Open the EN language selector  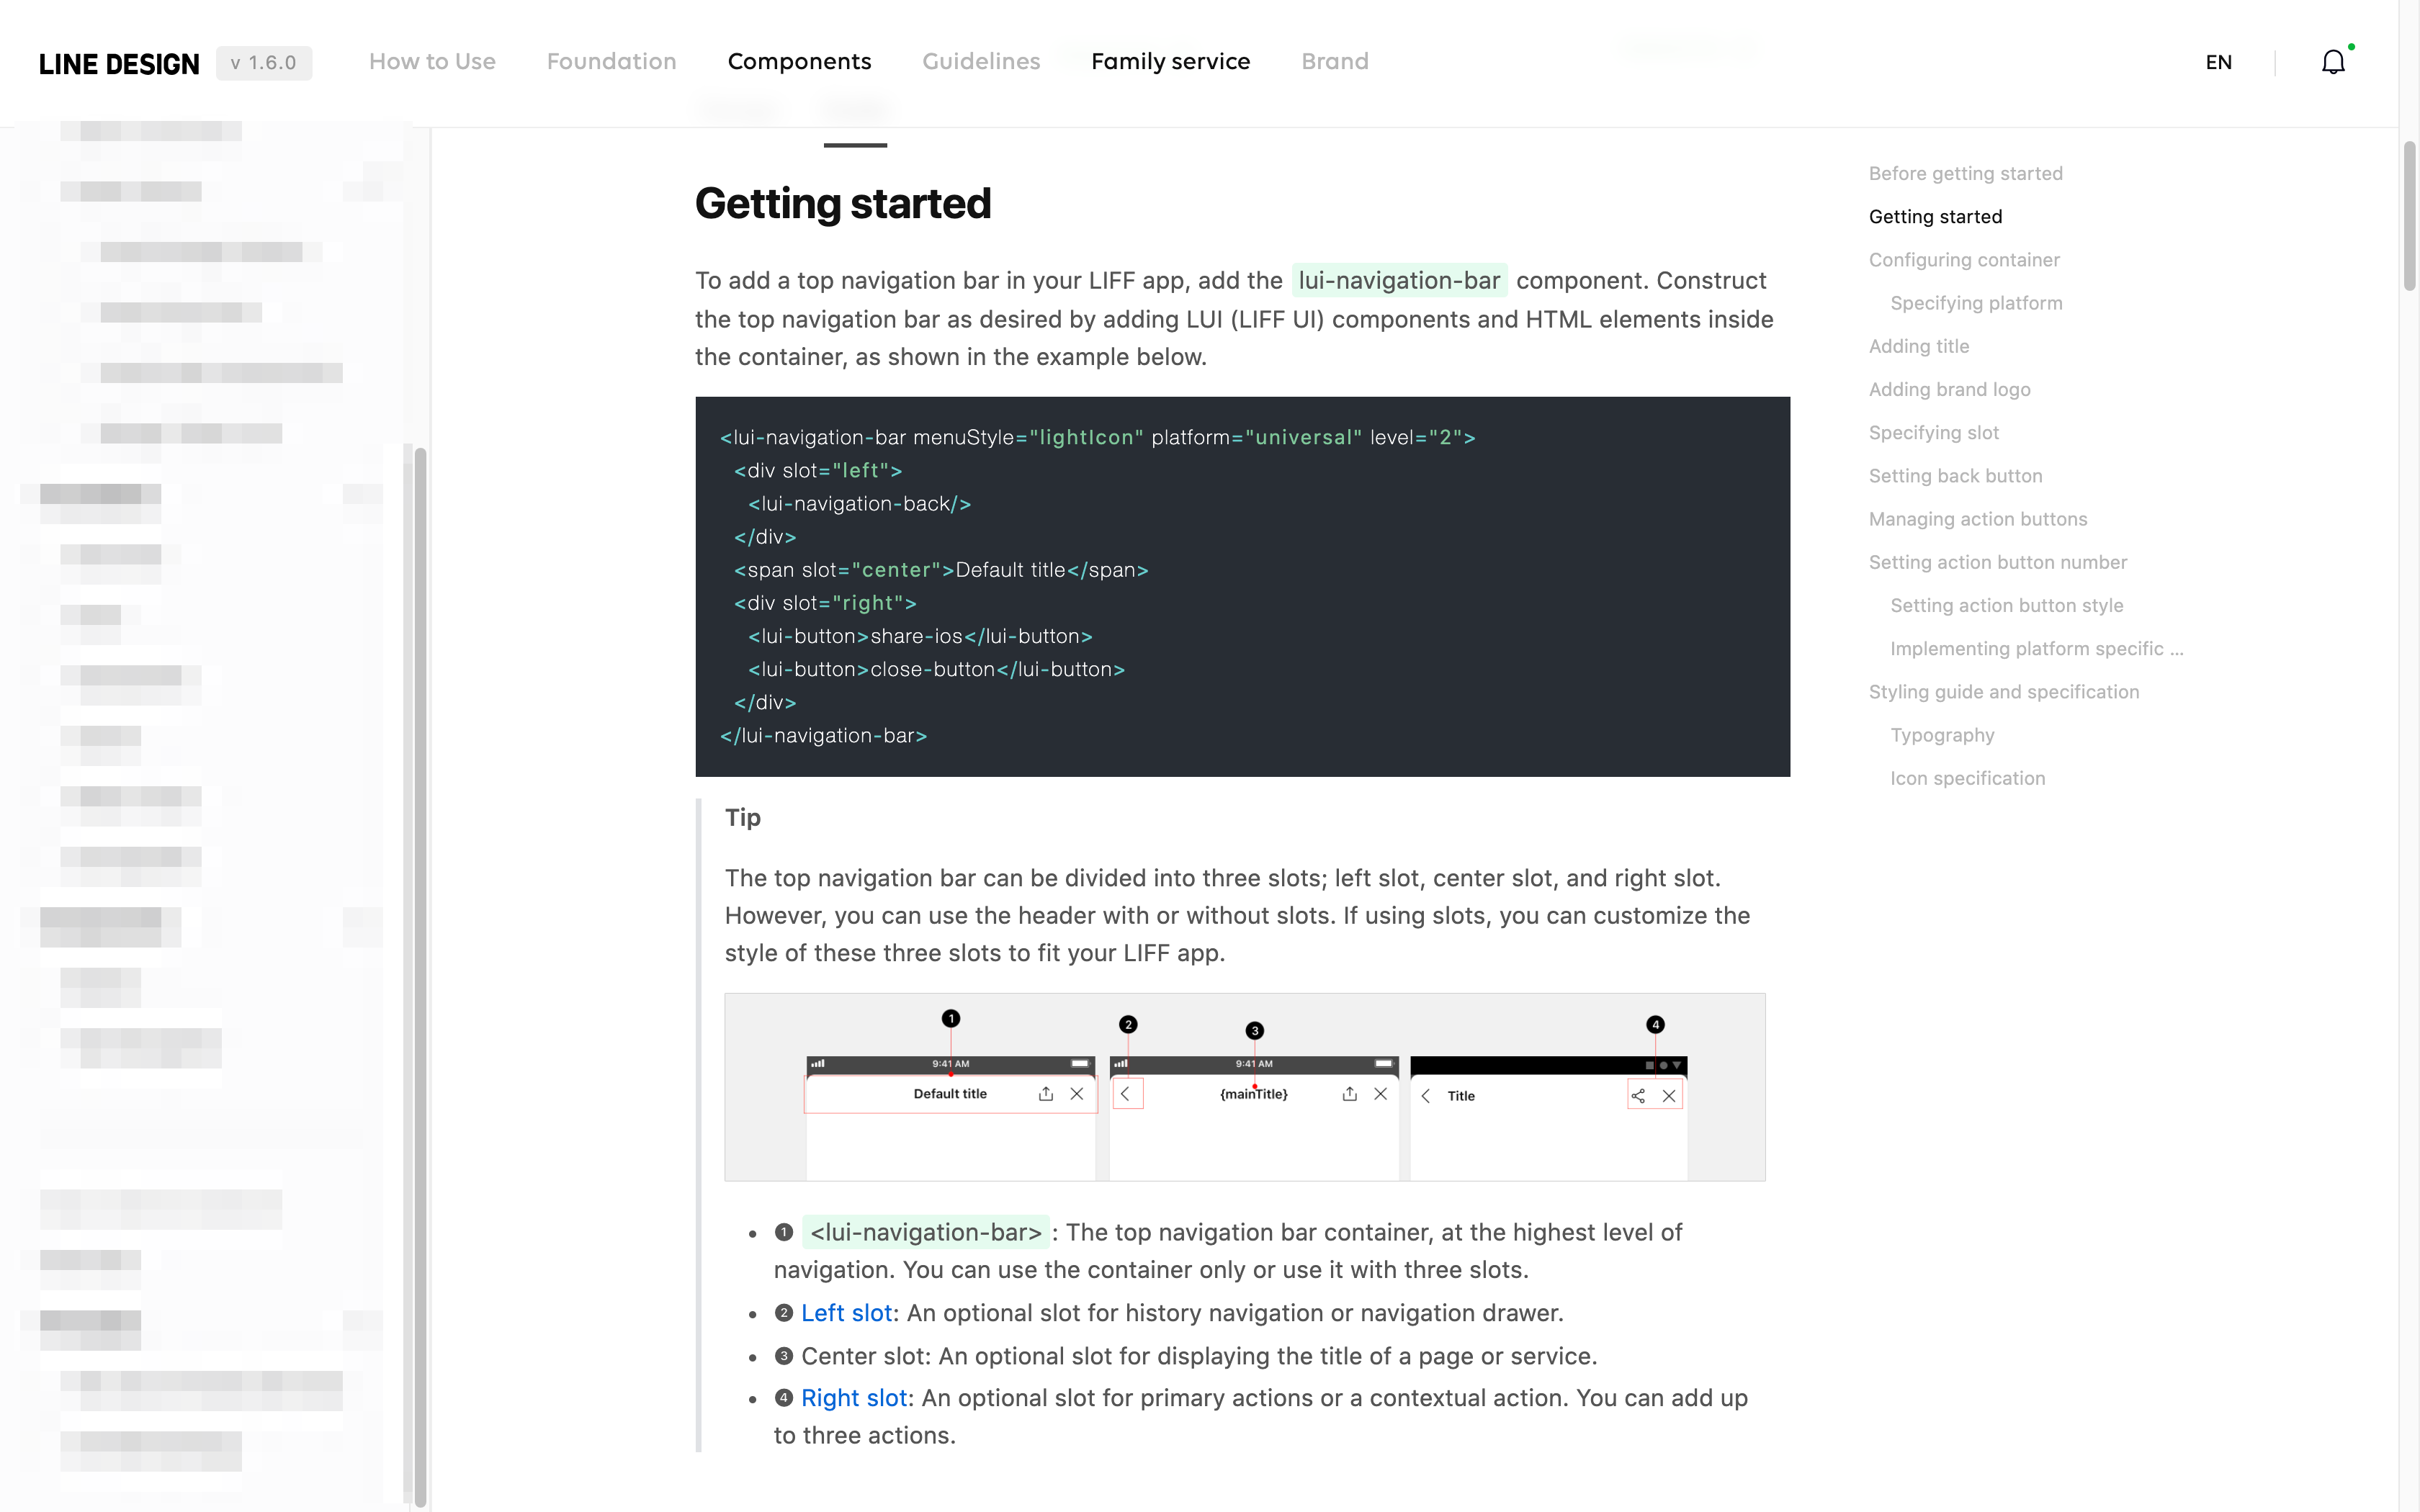(2218, 62)
